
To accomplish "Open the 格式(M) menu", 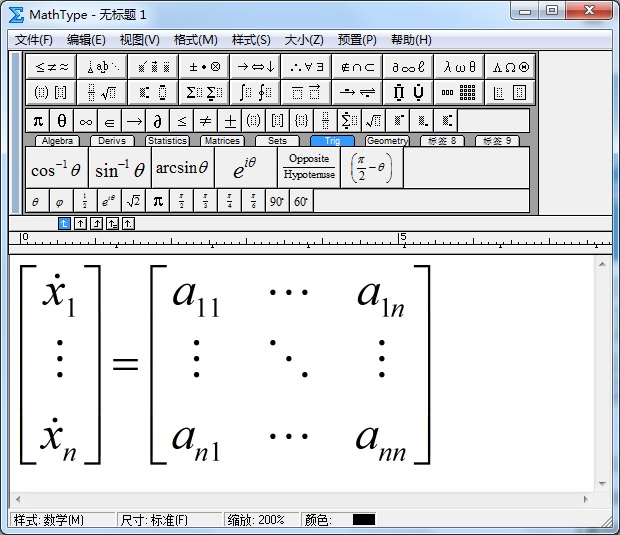I will coord(195,40).
